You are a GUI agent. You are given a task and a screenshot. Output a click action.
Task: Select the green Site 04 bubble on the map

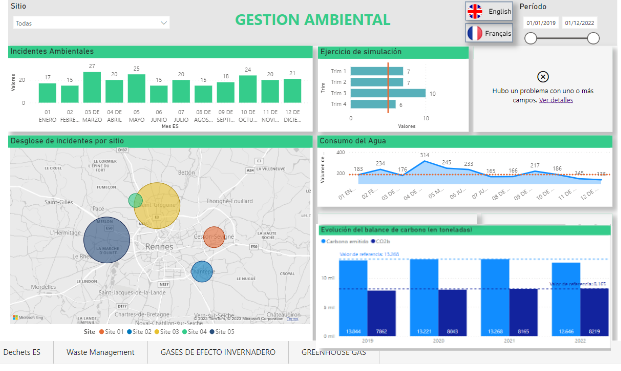click(135, 200)
